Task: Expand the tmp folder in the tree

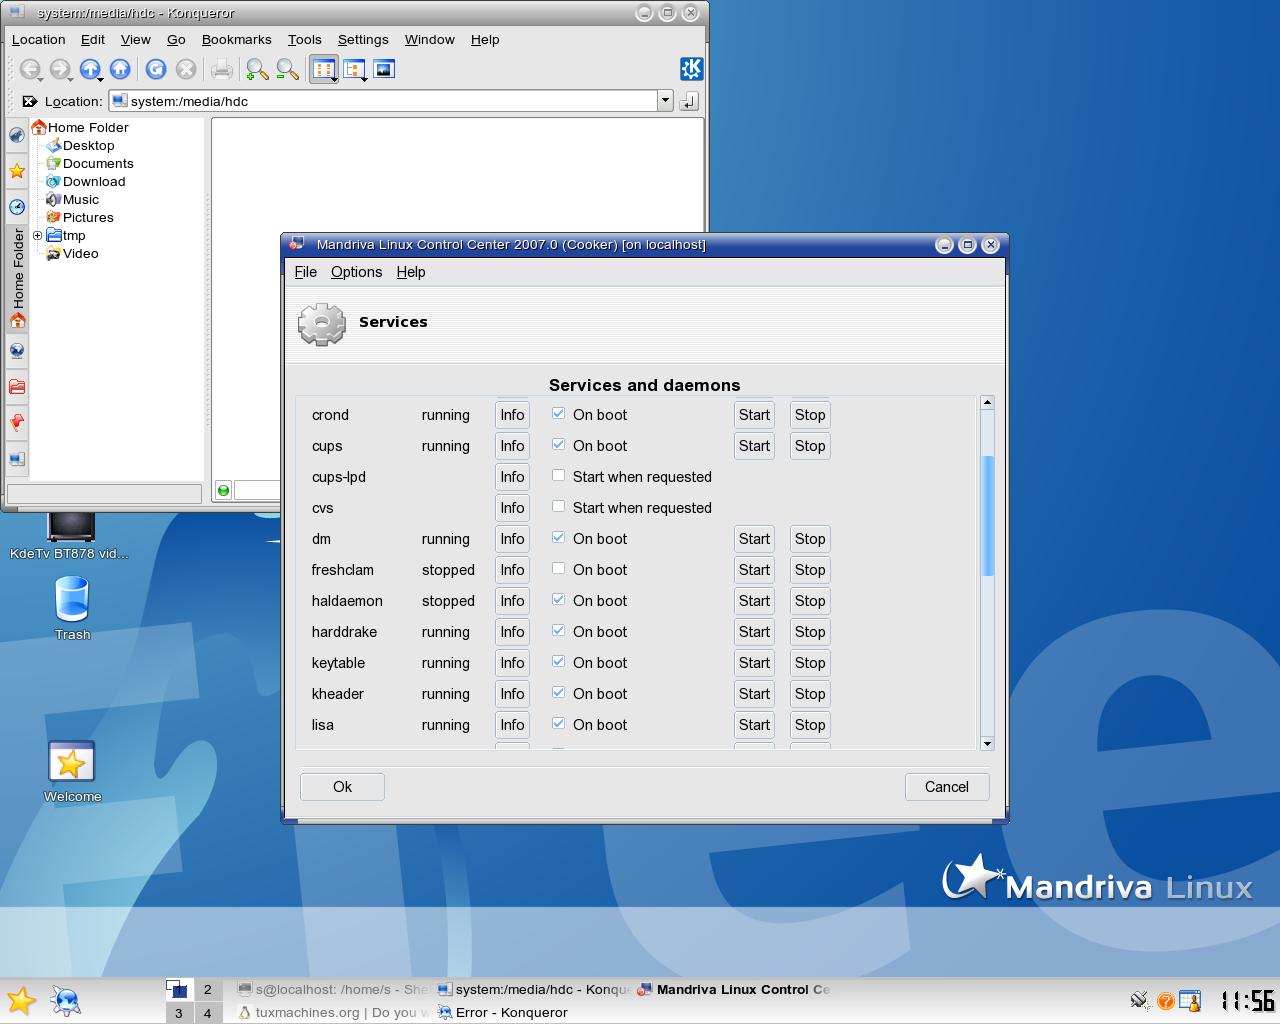Action: (37, 236)
